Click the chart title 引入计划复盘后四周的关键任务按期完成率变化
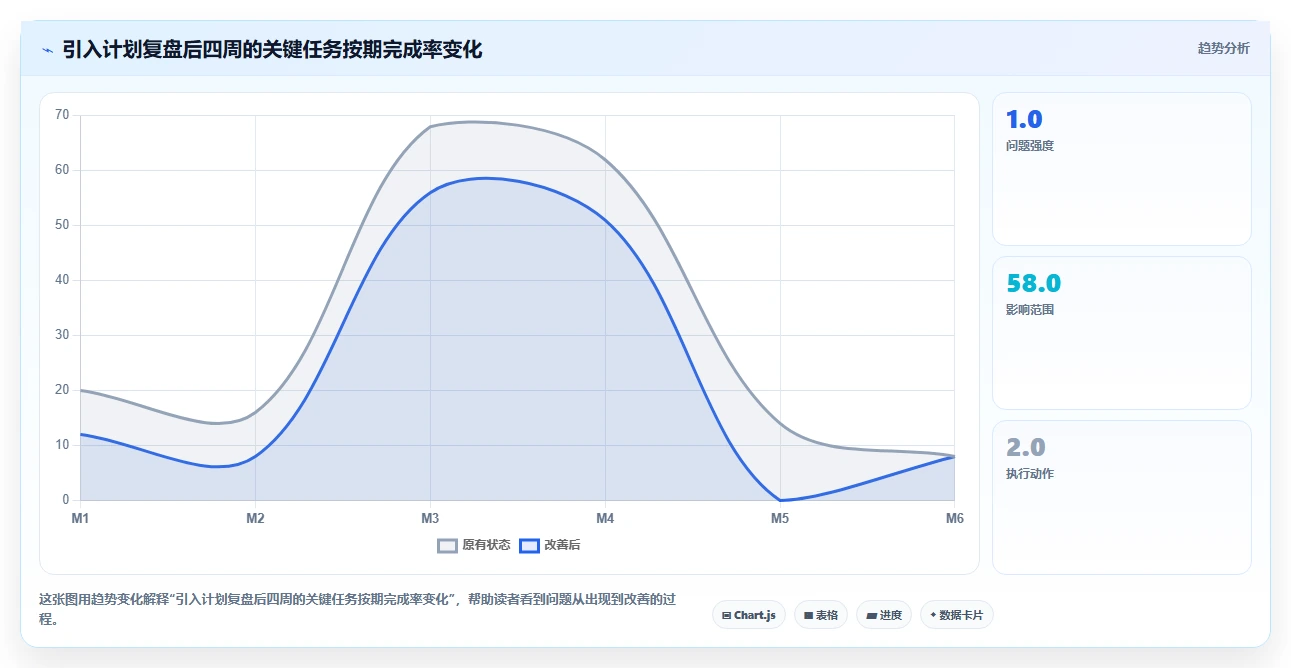Screen dimensions: 1291x668 272,49
